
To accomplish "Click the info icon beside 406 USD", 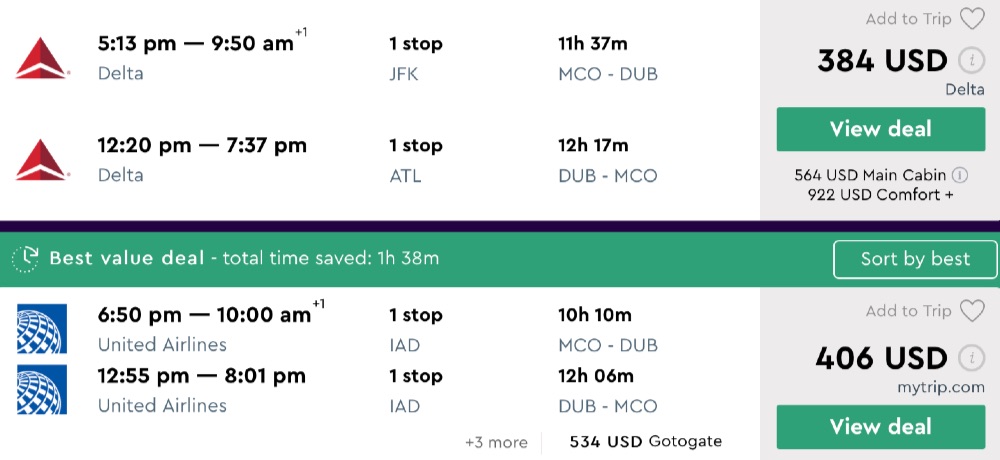I will [x=970, y=358].
